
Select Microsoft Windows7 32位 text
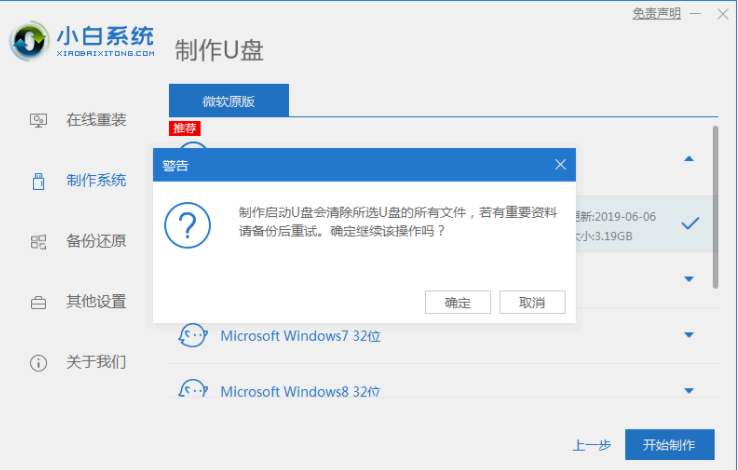coord(300,336)
